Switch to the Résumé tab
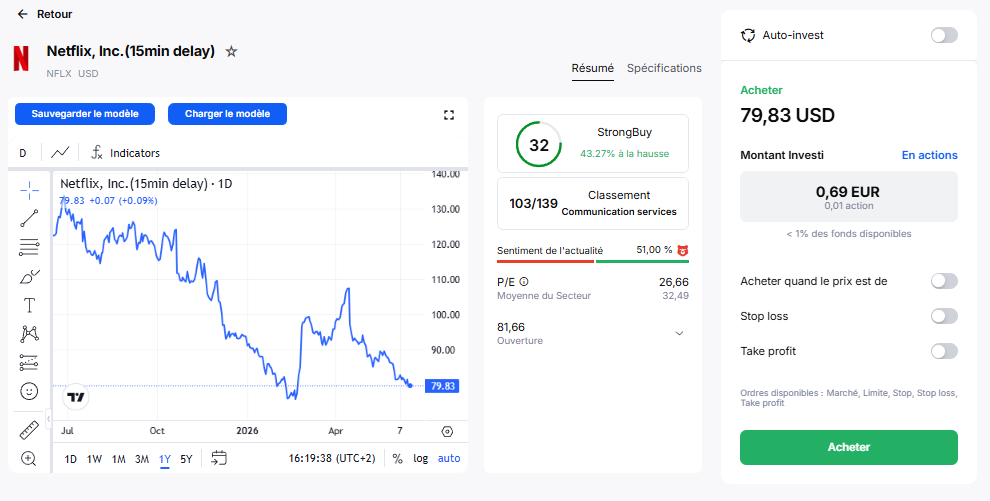Screen dimensions: 990x501 pyautogui.click(x=592, y=68)
